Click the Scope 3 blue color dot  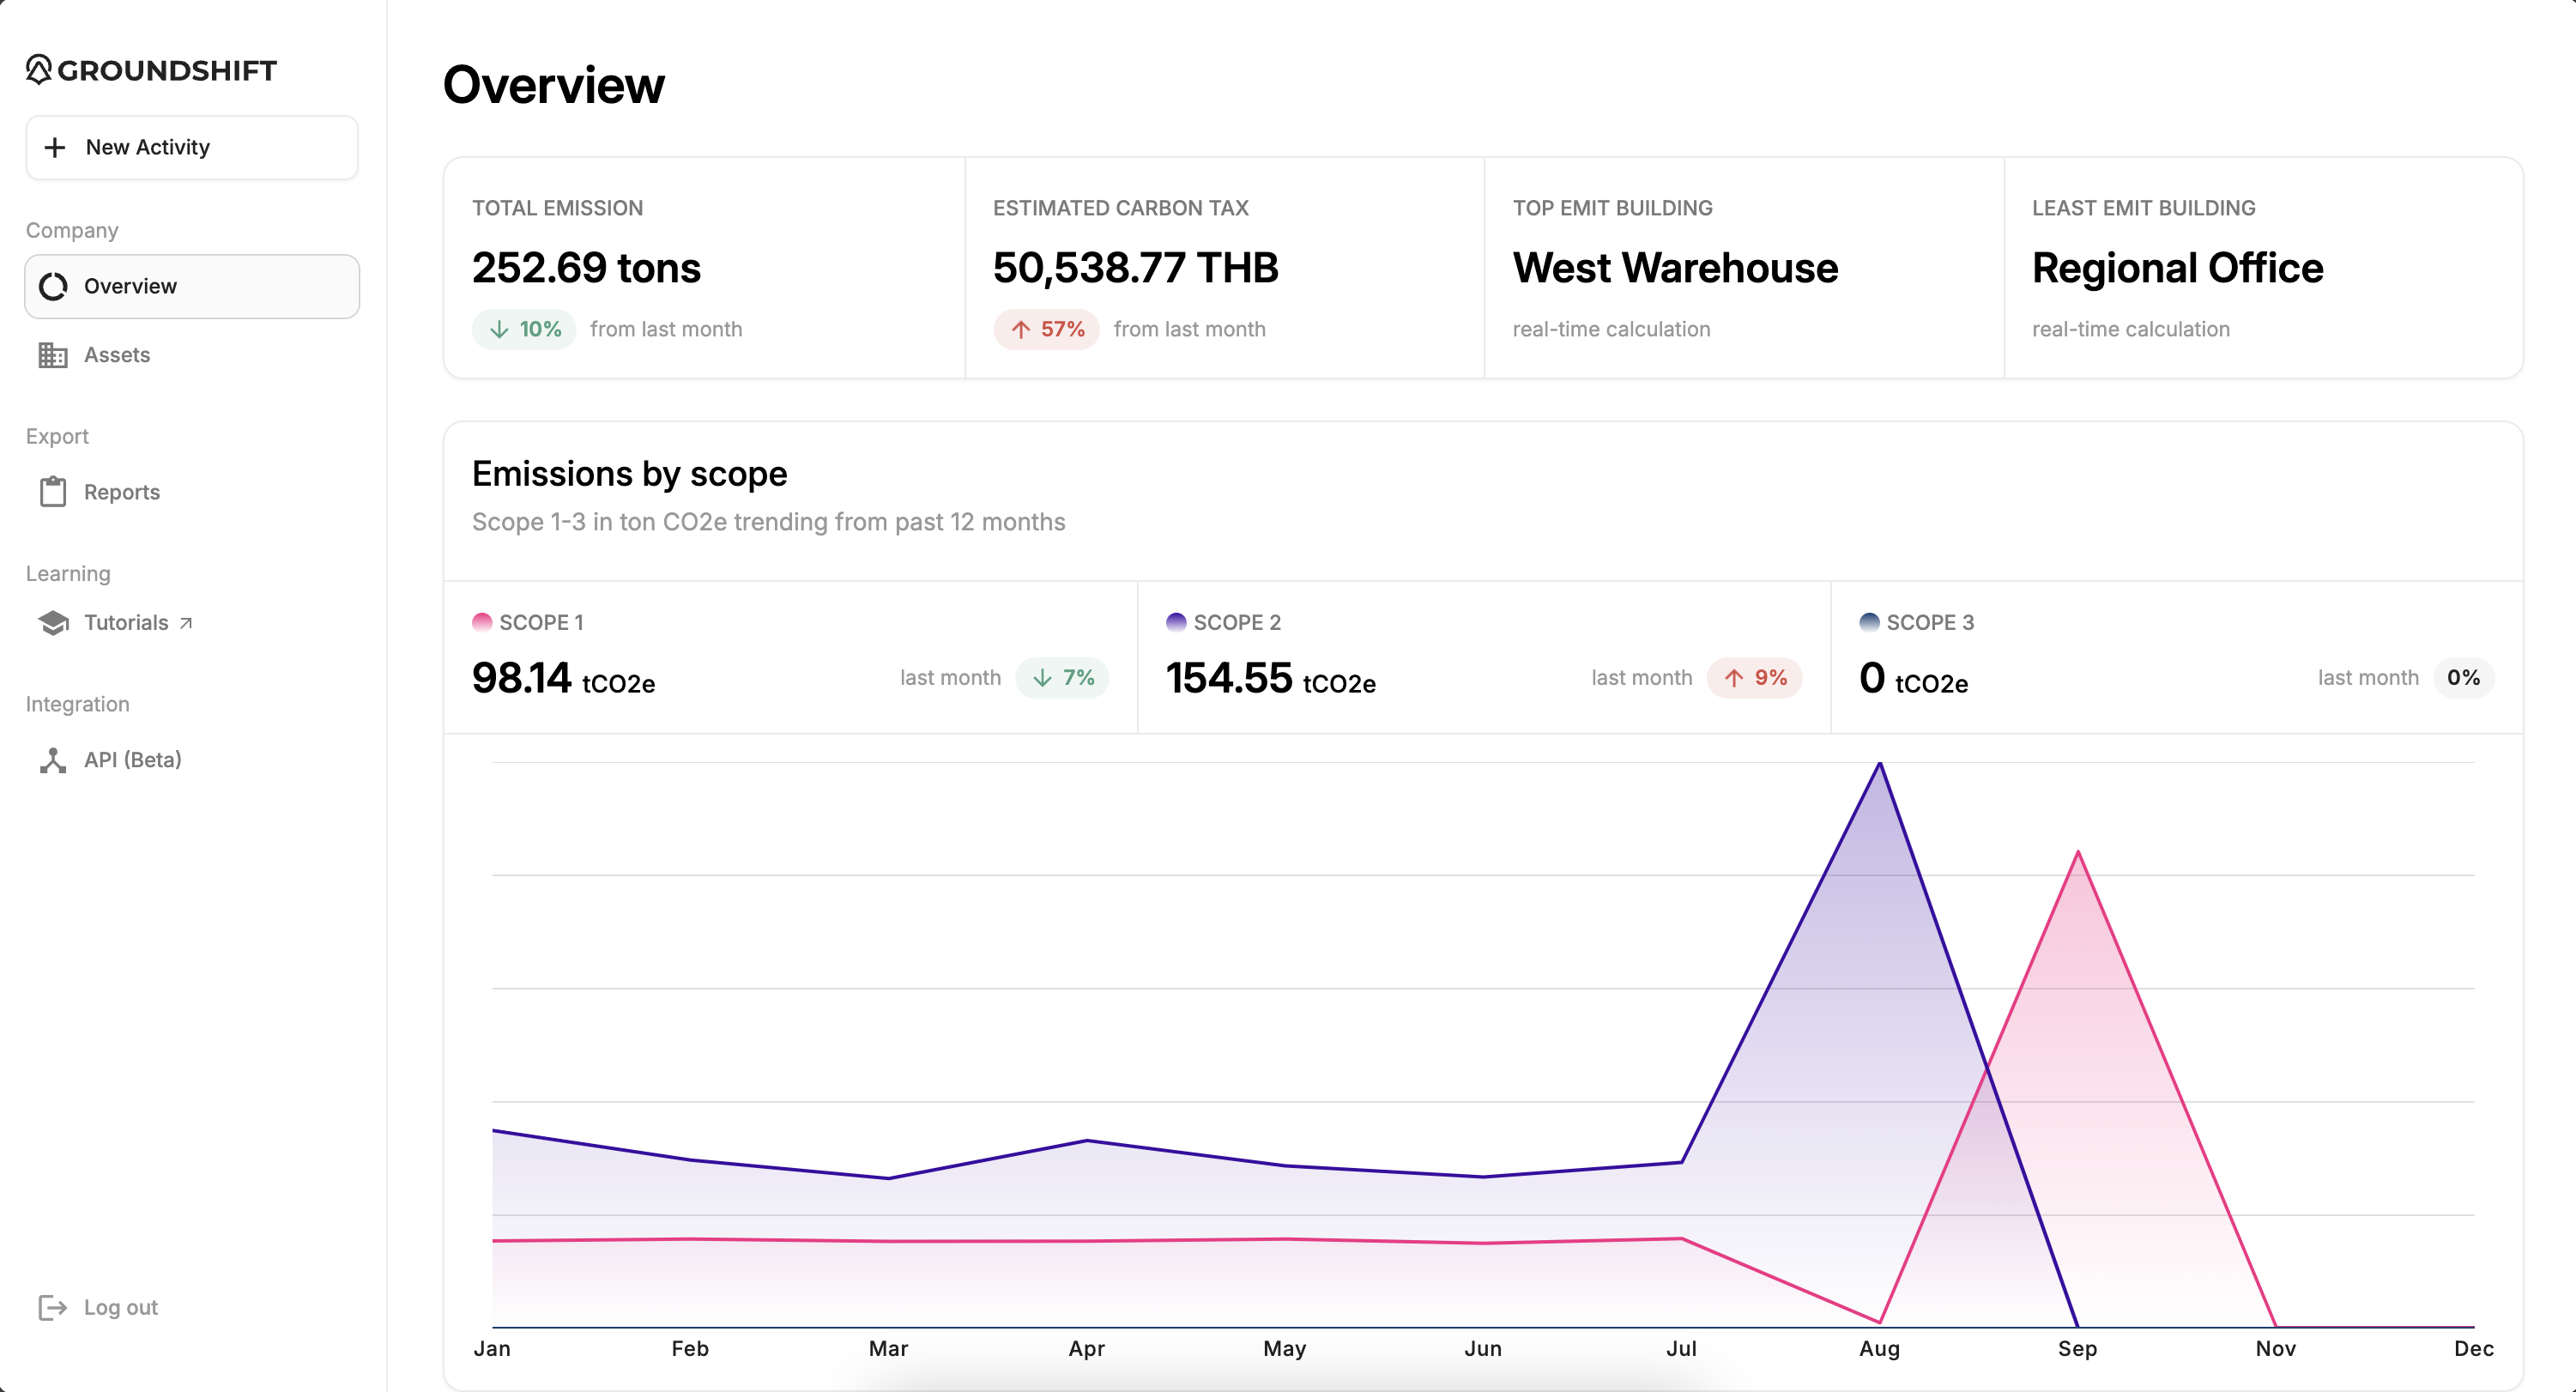pyautogui.click(x=1869, y=622)
